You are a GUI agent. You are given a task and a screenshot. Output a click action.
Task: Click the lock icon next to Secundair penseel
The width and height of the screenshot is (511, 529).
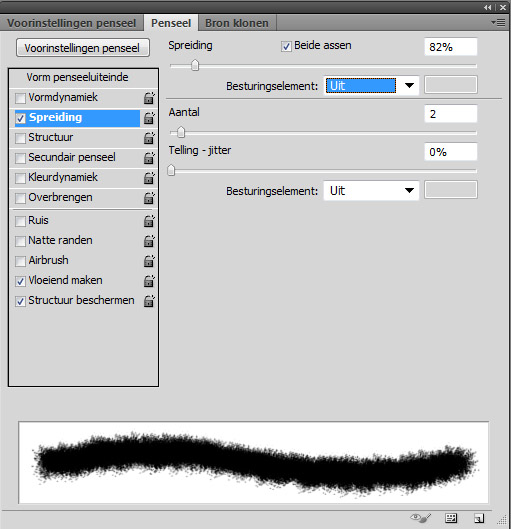[149, 158]
